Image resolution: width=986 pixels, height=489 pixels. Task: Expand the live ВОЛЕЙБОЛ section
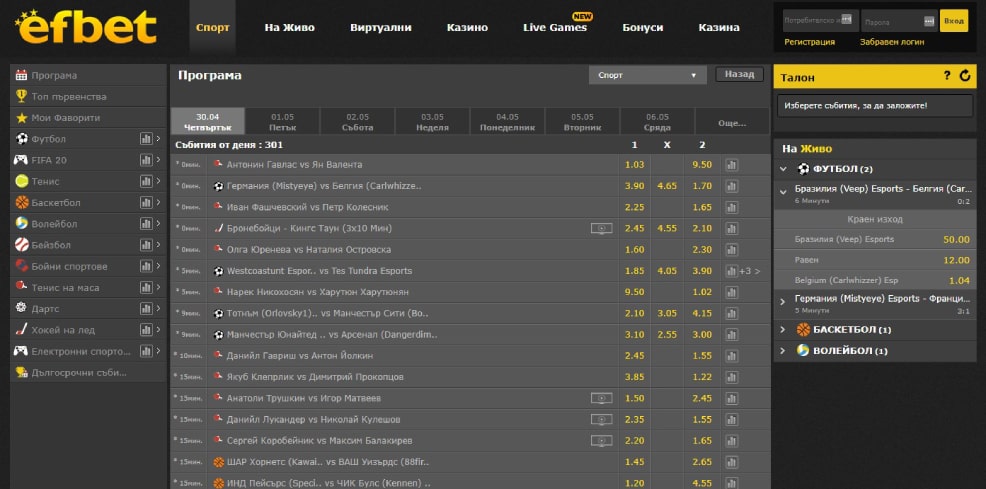click(x=784, y=351)
